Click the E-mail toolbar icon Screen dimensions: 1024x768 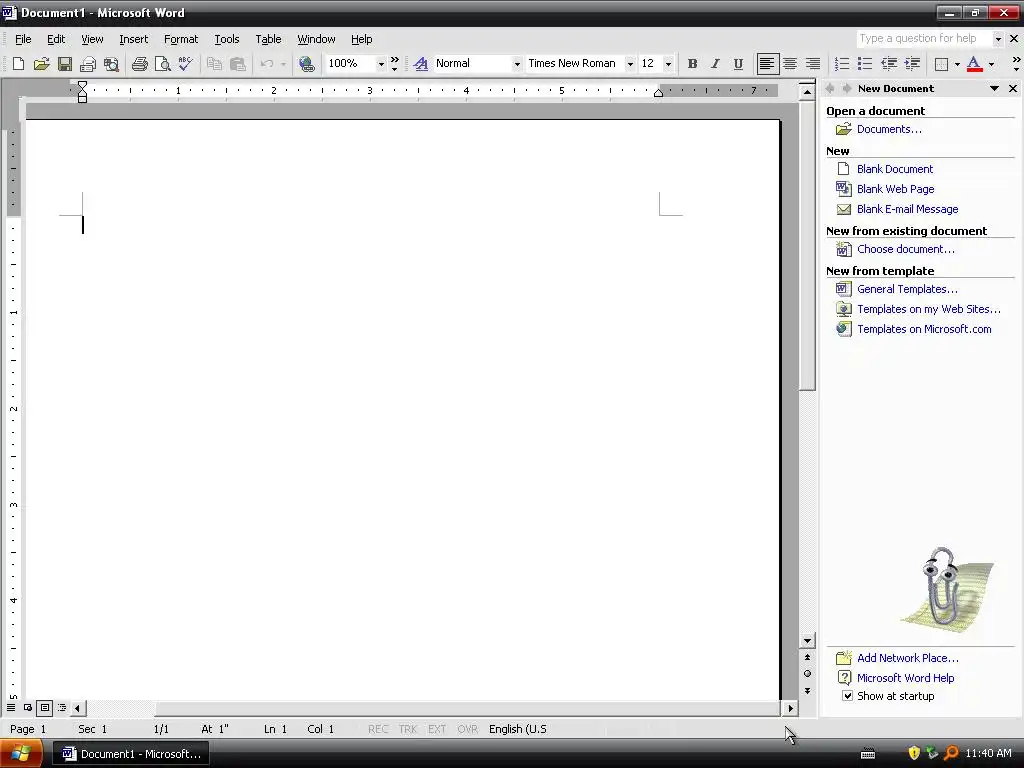click(x=88, y=64)
